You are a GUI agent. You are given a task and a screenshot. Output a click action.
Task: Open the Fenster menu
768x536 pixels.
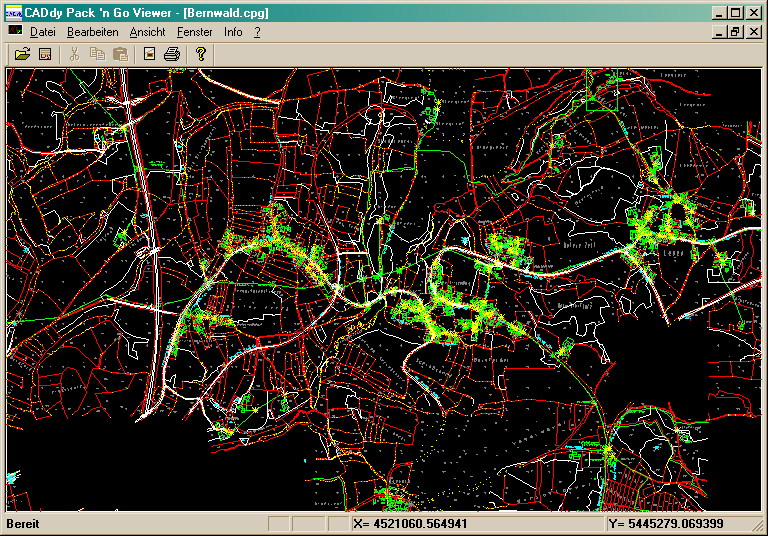(195, 32)
